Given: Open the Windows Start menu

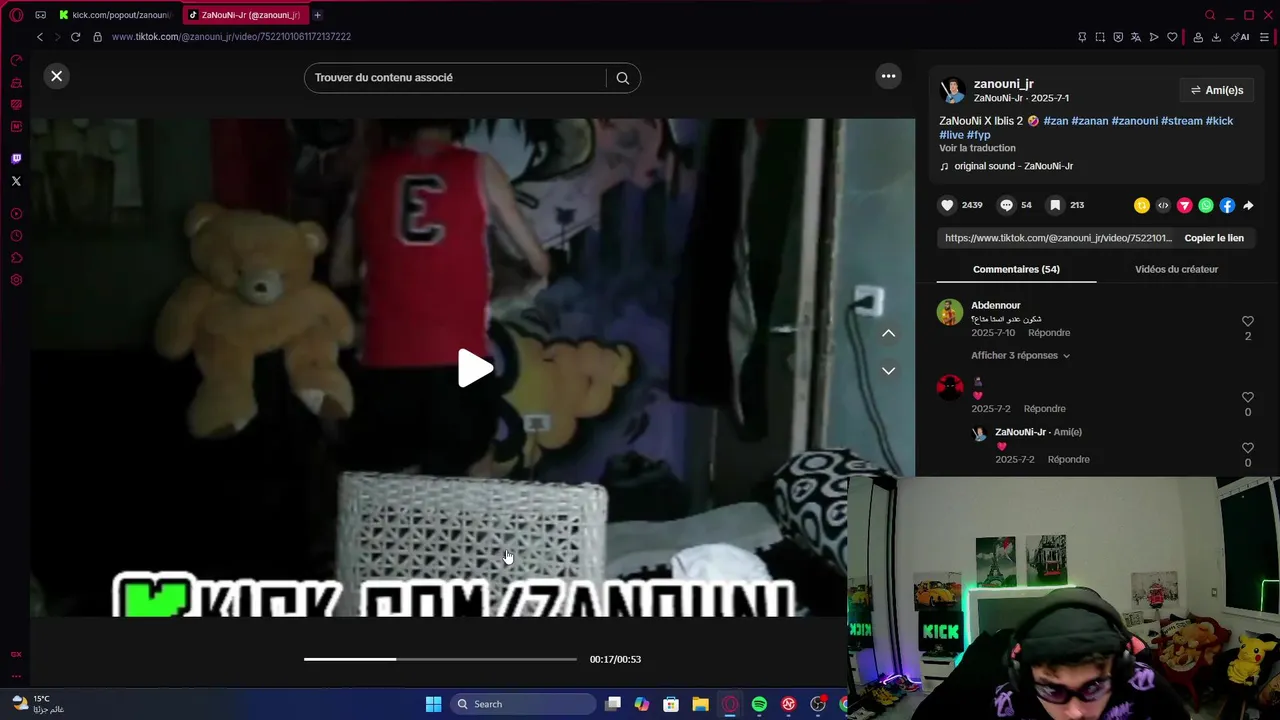Looking at the screenshot, I should (x=433, y=704).
